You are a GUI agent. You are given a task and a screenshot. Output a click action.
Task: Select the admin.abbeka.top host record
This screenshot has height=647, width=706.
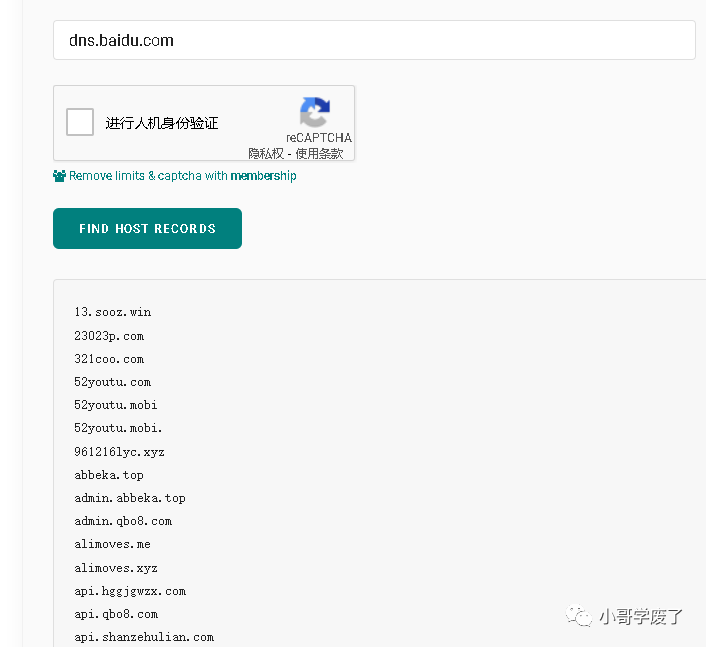pos(130,498)
